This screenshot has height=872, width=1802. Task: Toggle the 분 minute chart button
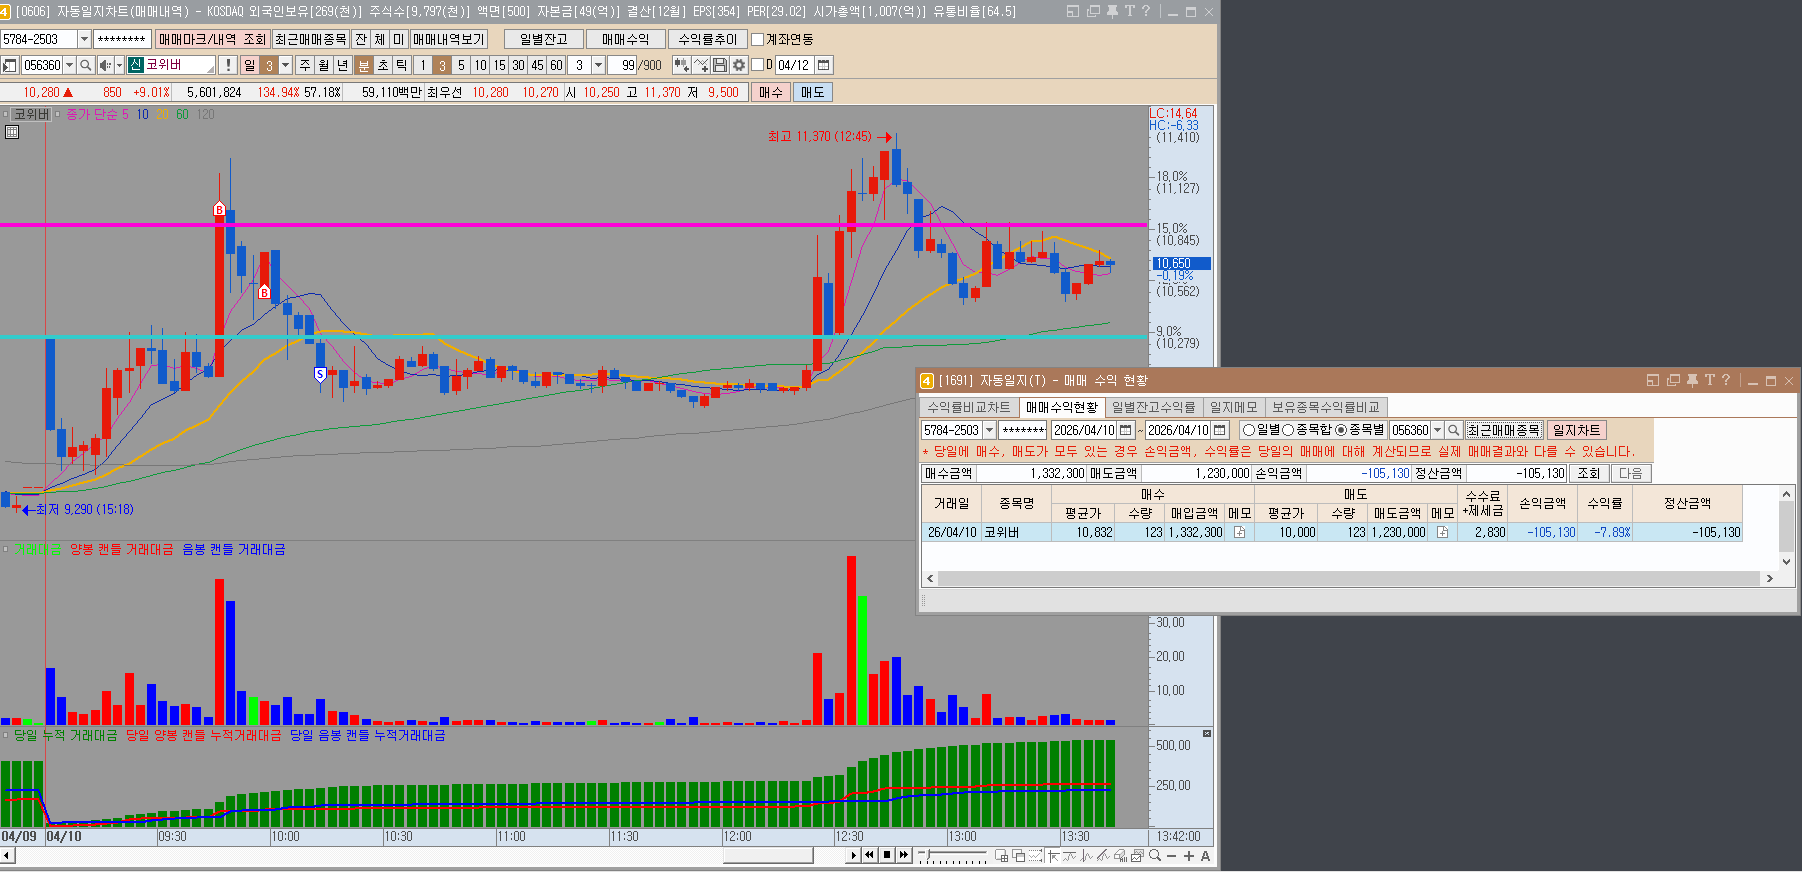364,65
